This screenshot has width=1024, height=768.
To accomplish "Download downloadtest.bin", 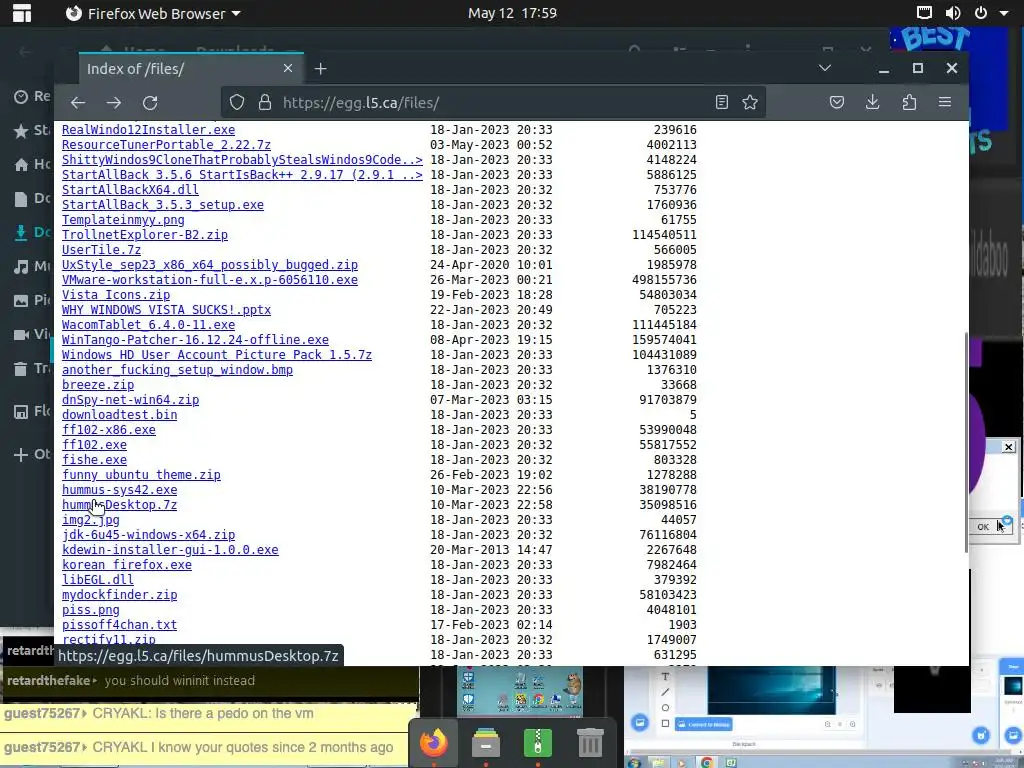I will 120,415.
